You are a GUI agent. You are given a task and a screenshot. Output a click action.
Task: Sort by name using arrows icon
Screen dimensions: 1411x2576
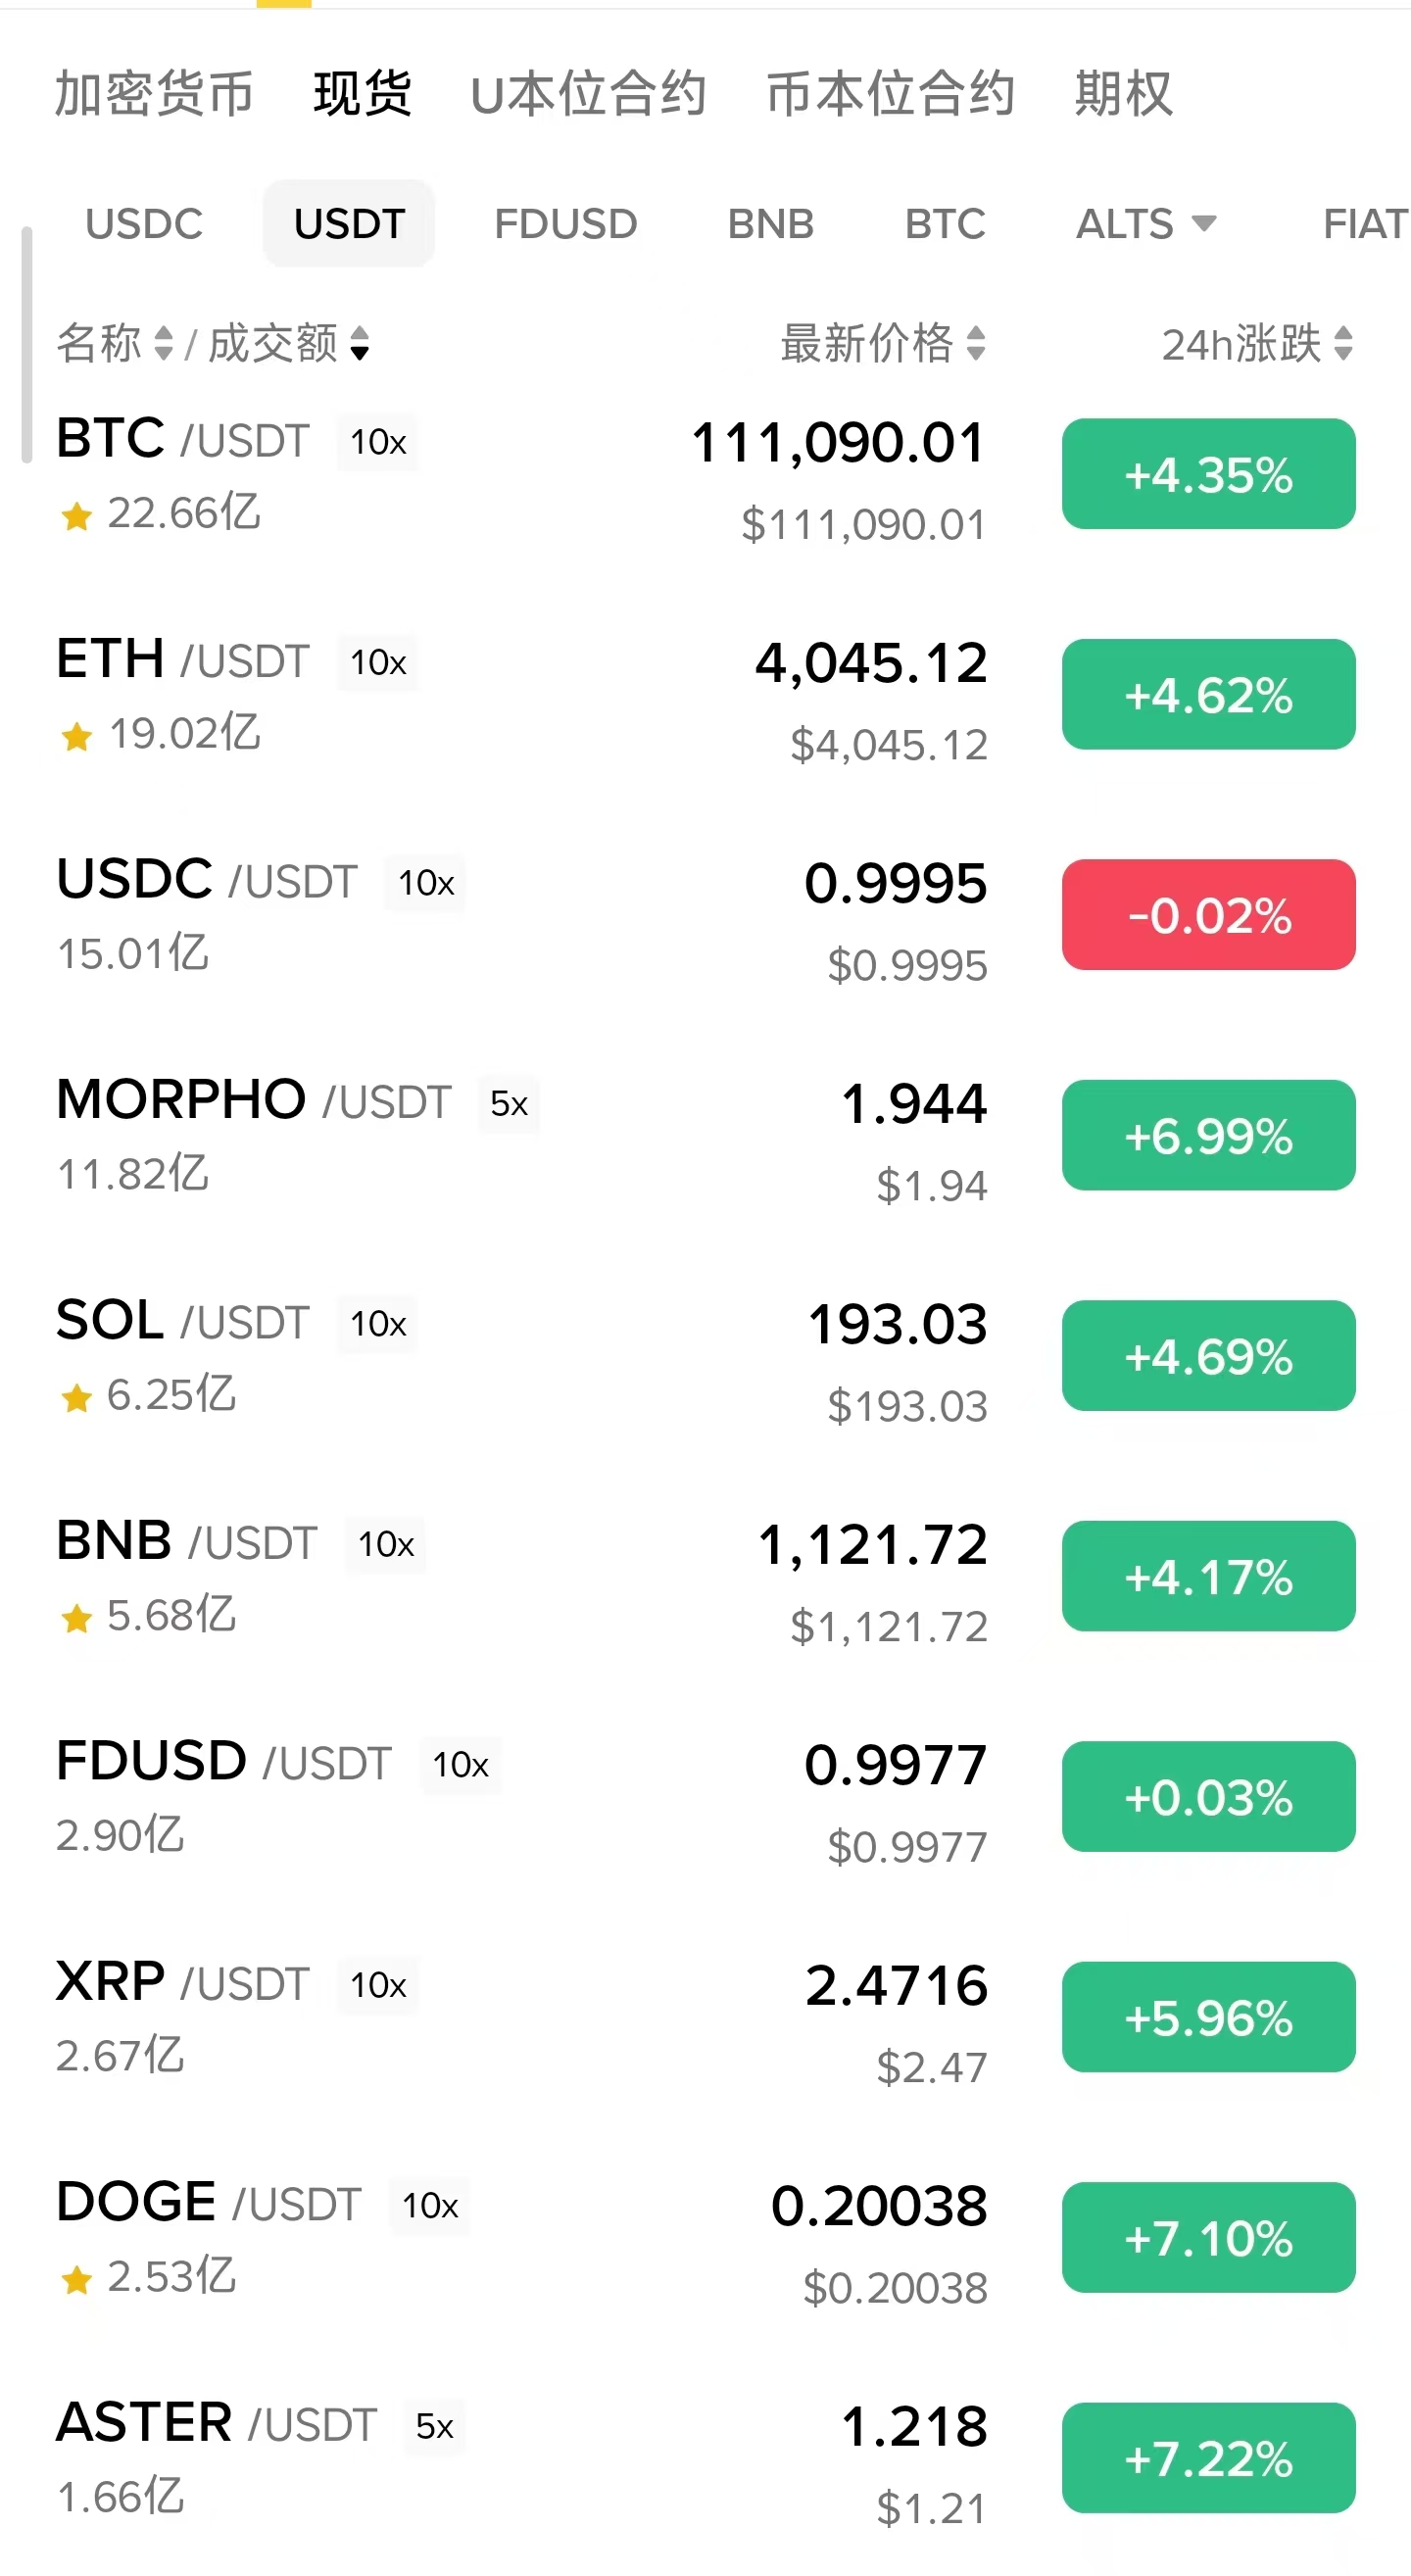(x=164, y=343)
